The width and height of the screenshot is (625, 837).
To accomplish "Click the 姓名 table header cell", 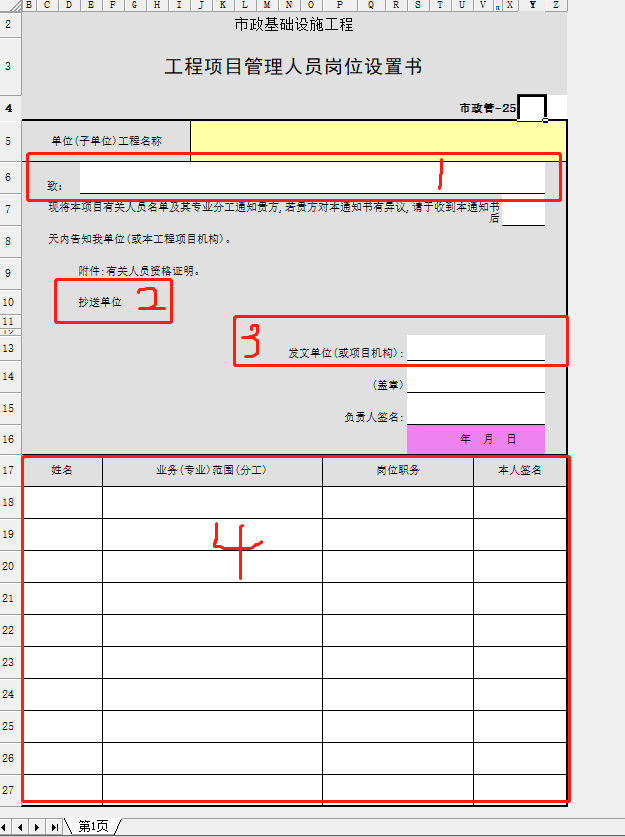I will pyautogui.click(x=62, y=470).
